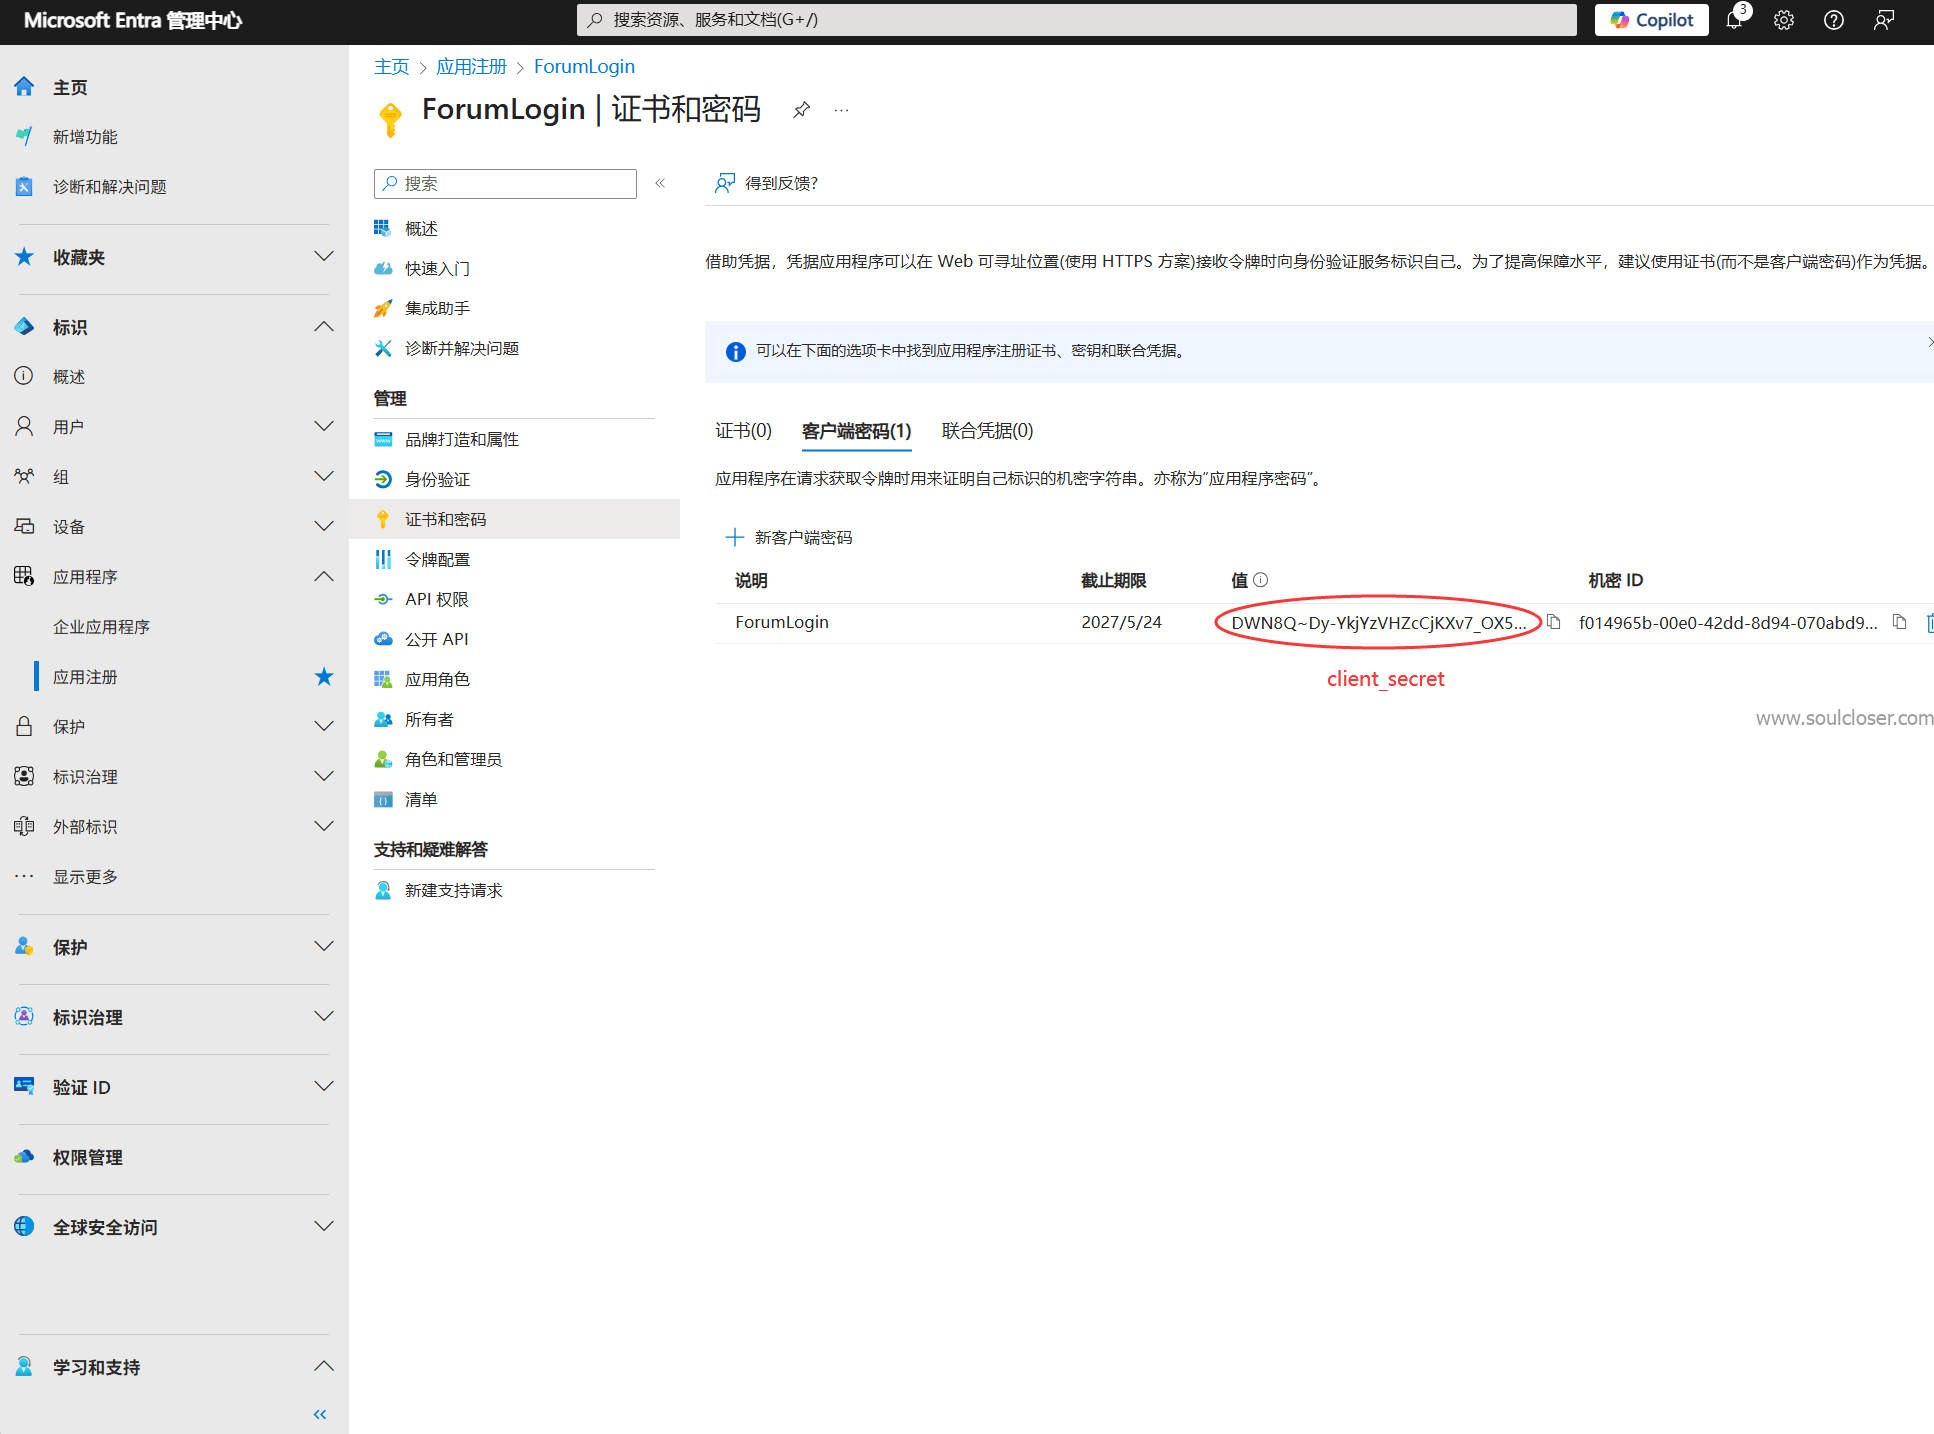1934x1434 pixels.
Task: Toggle the favorite star on 应用注册
Action: click(x=324, y=677)
